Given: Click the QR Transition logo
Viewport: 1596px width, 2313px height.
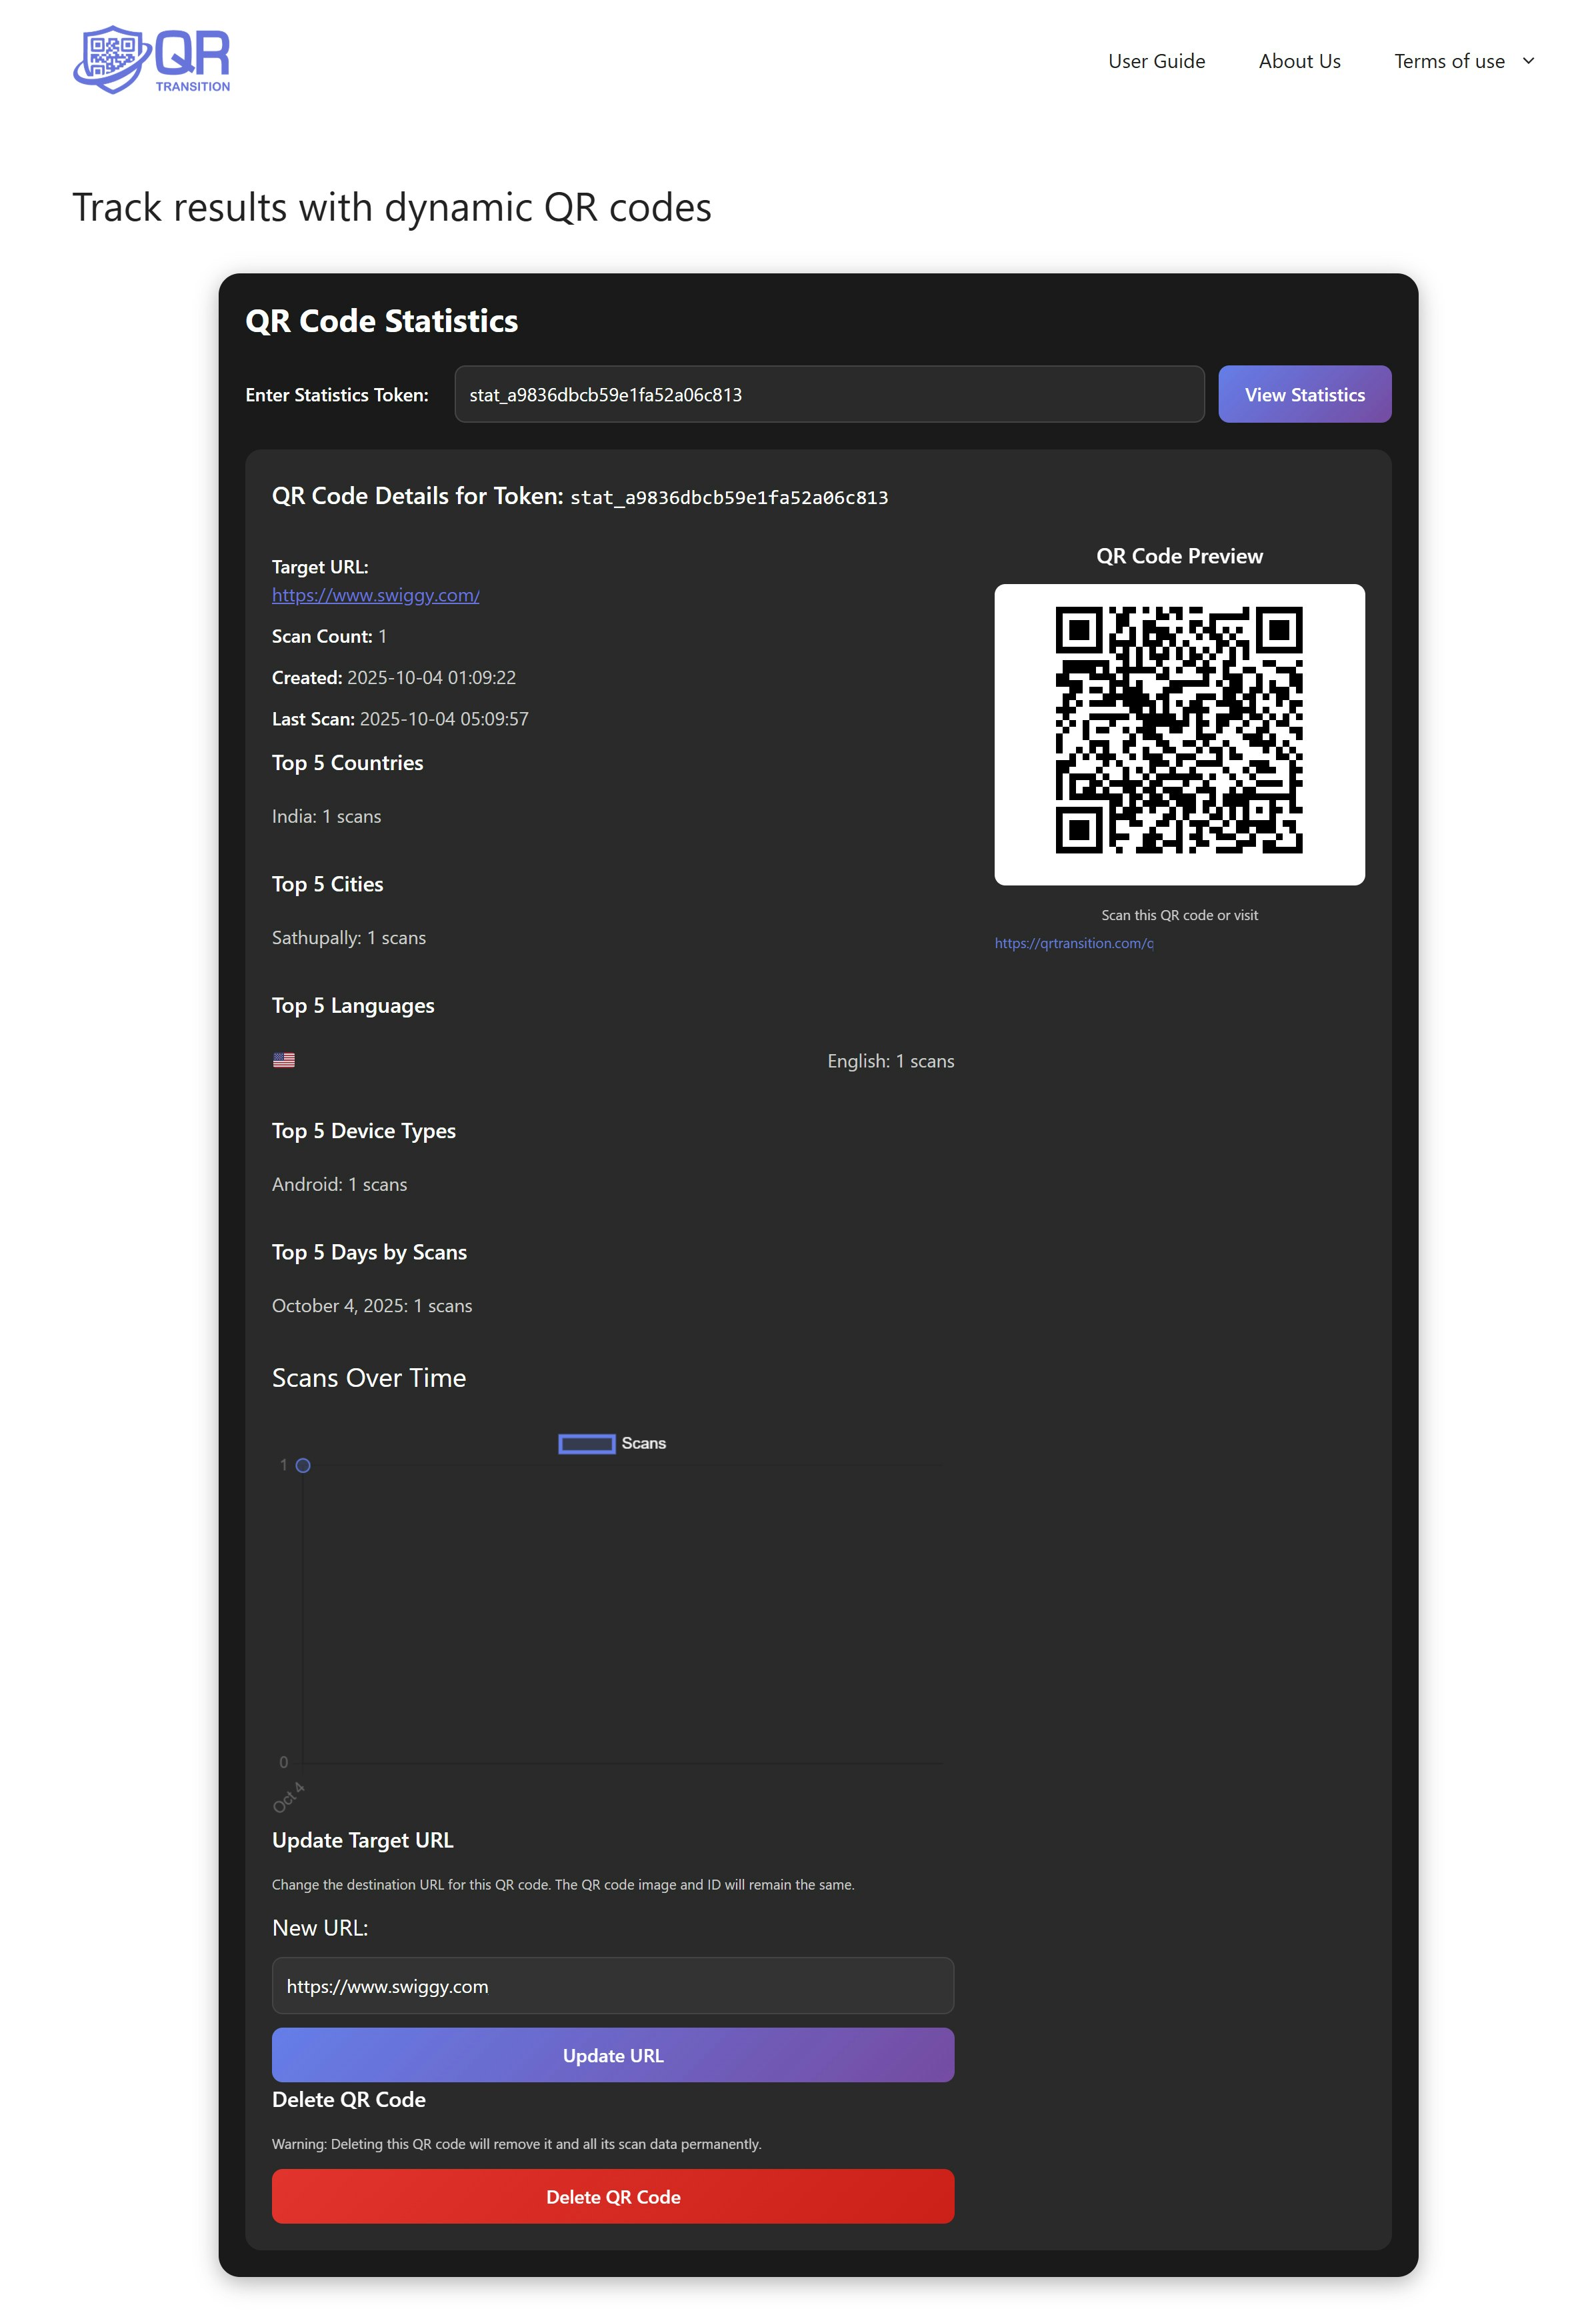Looking at the screenshot, I should (151, 60).
